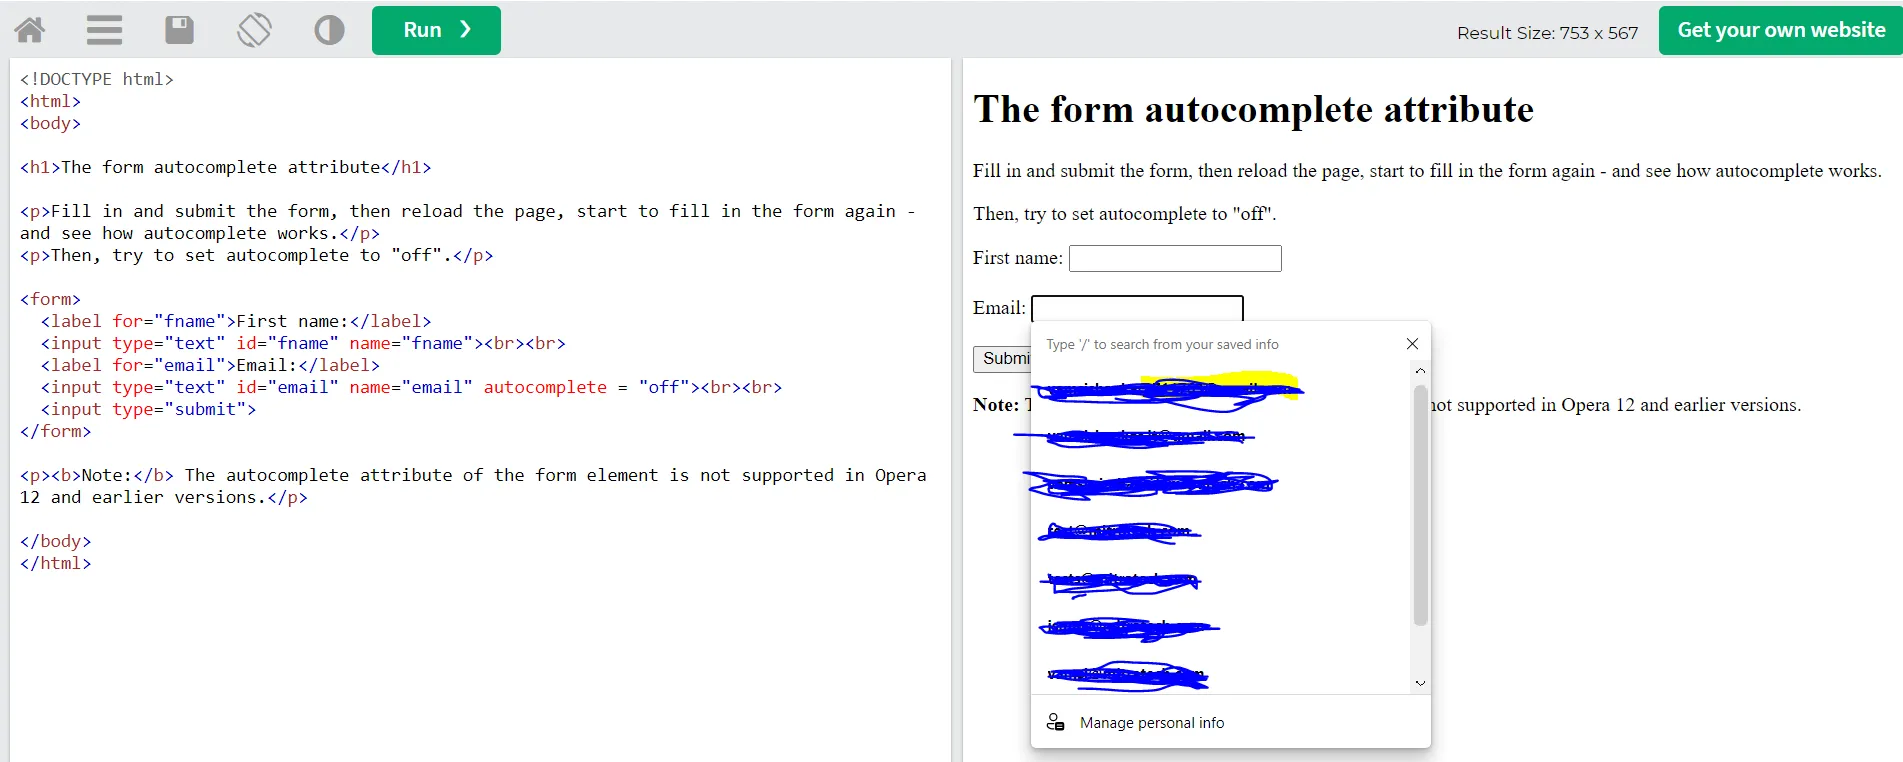Click the Manage personal info icon
This screenshot has width=1903, height=762.
click(x=1055, y=722)
